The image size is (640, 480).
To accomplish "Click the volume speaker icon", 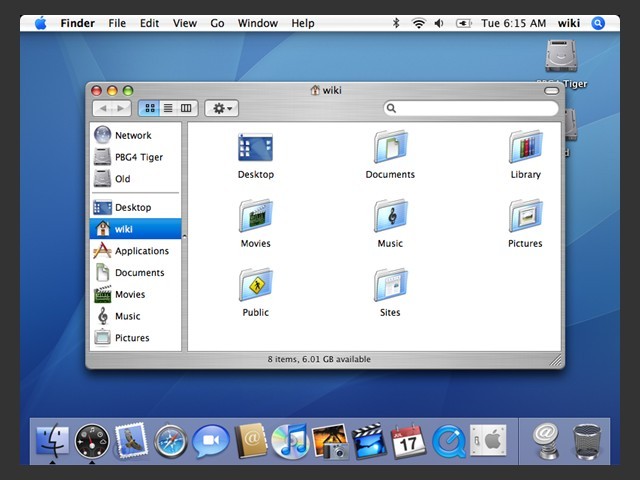I will pyautogui.click(x=439, y=23).
